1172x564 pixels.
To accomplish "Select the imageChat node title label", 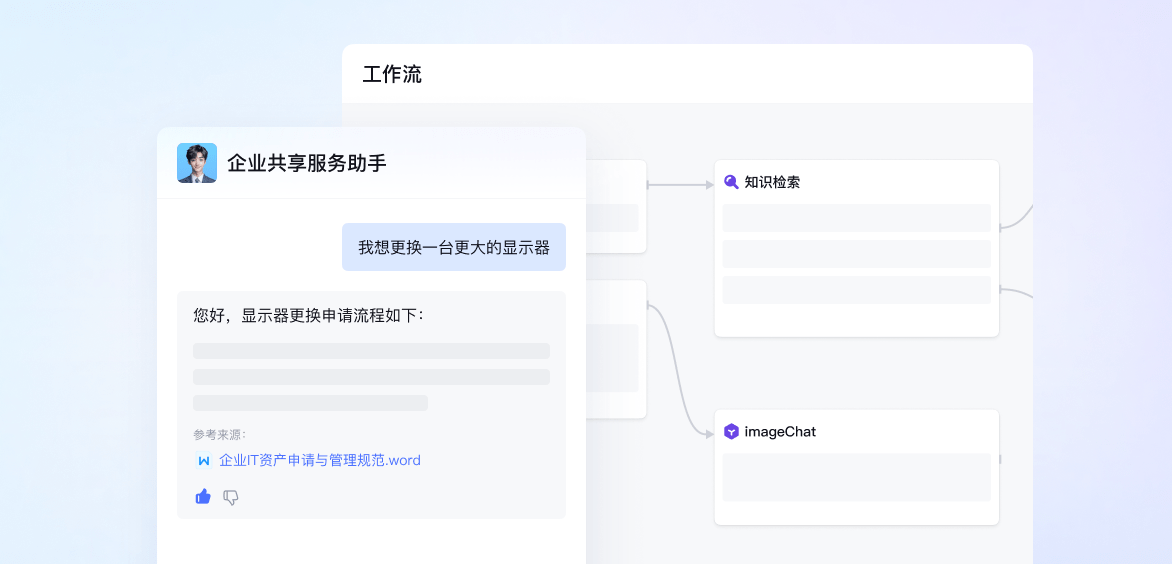I will [780, 432].
